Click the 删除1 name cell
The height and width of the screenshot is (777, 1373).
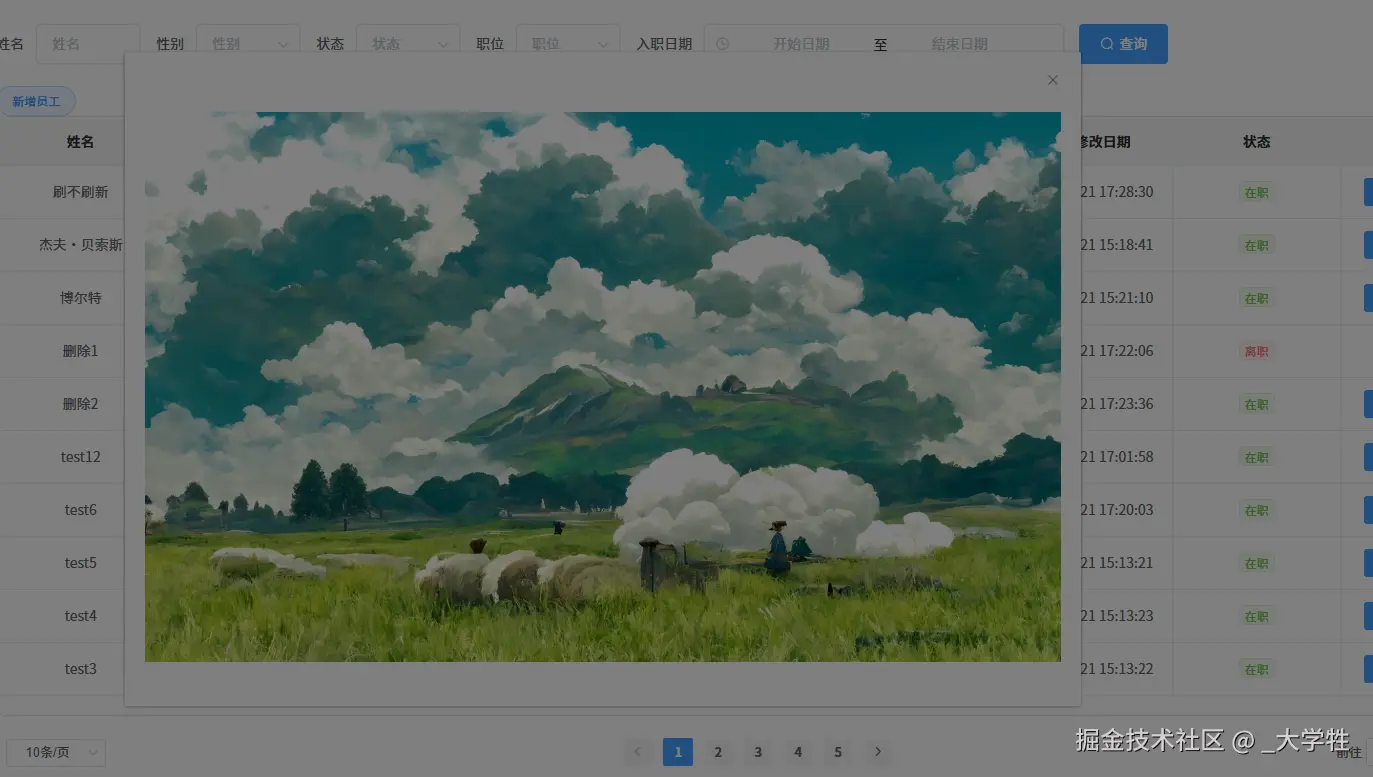tap(81, 351)
